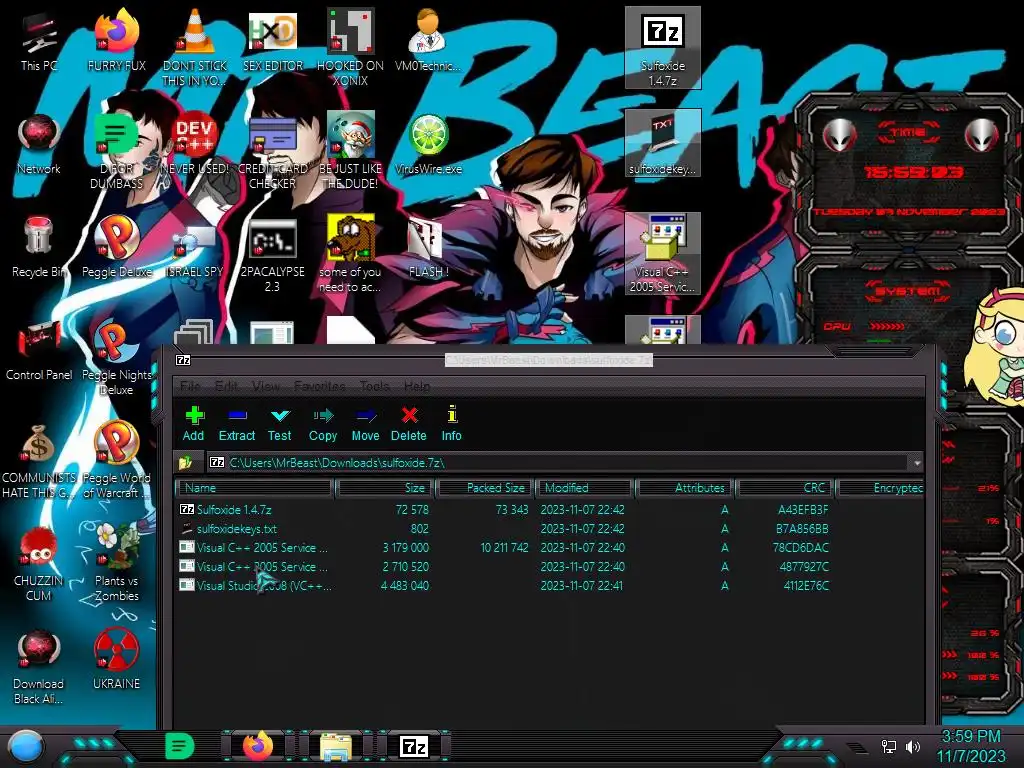The image size is (1024, 768).
Task: Expand the address path dropdown arrow
Action: point(917,463)
